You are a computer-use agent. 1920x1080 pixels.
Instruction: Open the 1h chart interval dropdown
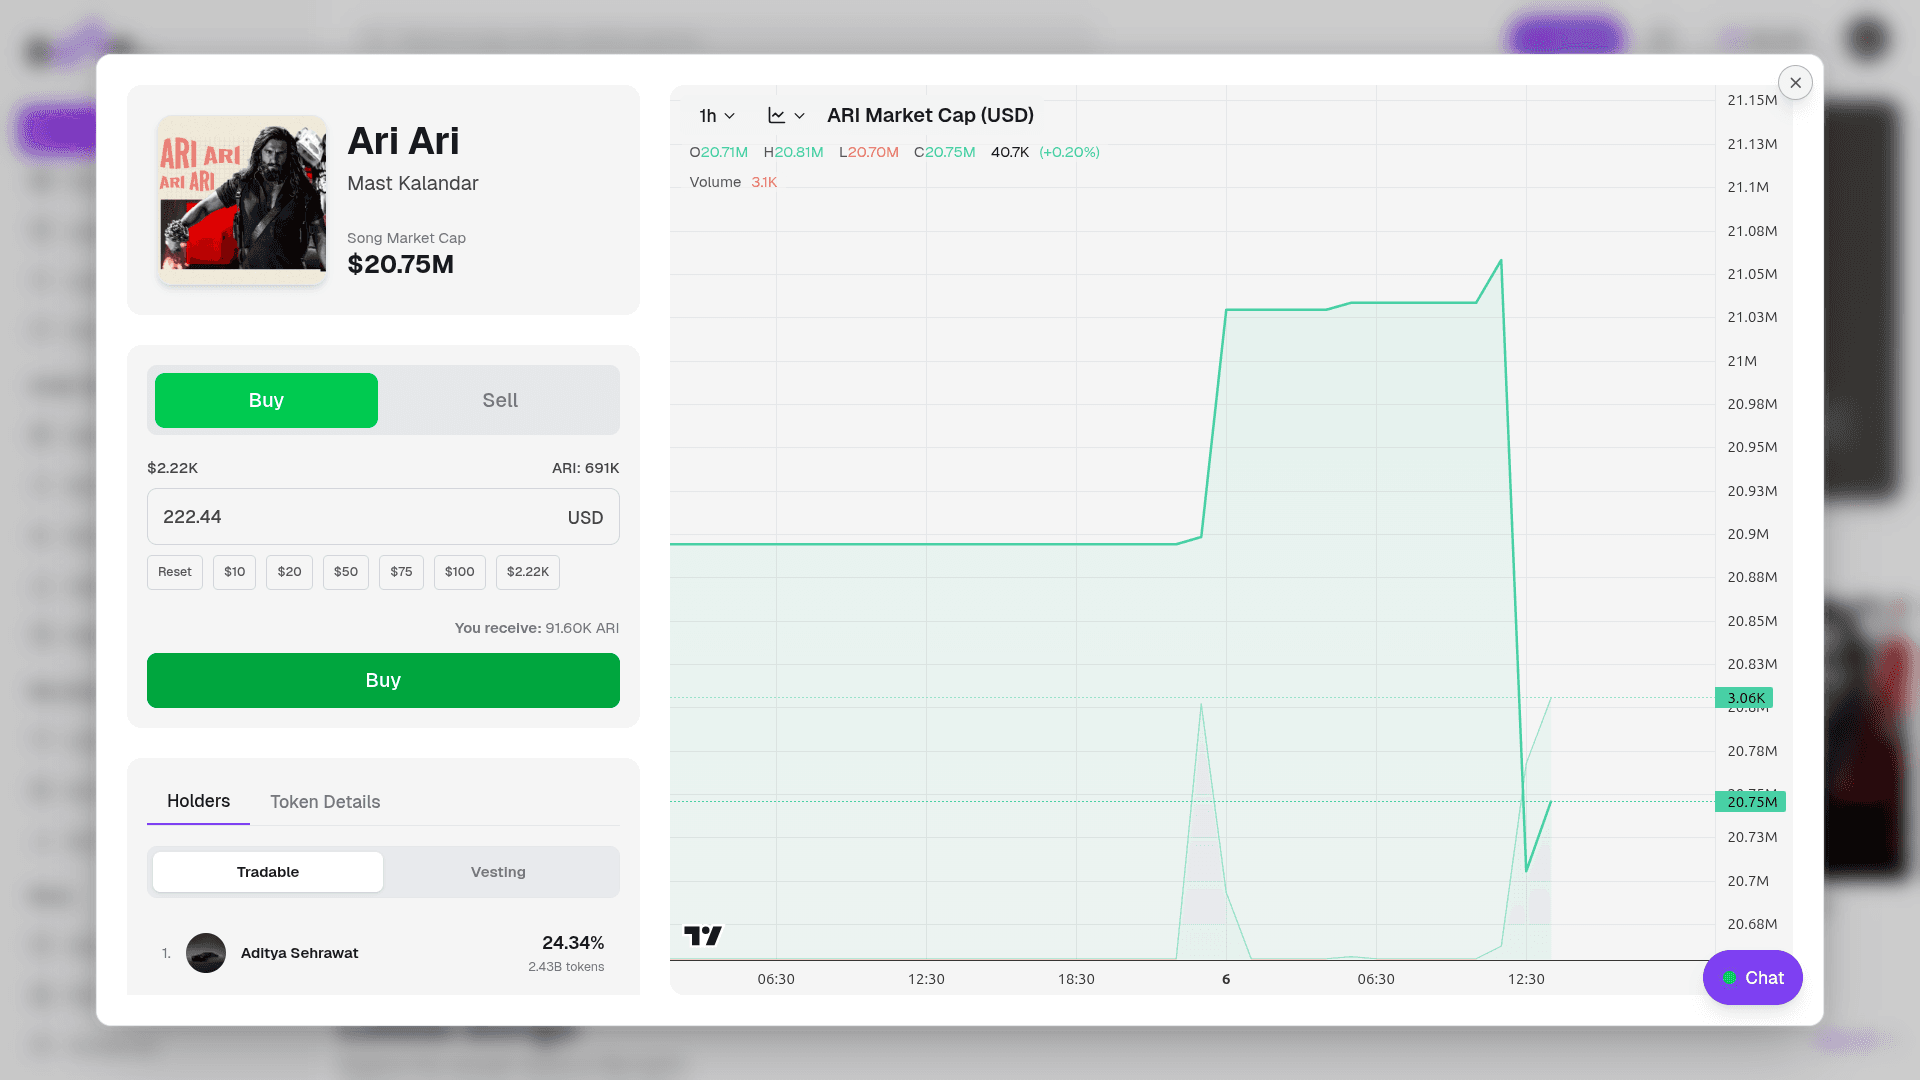pos(717,116)
